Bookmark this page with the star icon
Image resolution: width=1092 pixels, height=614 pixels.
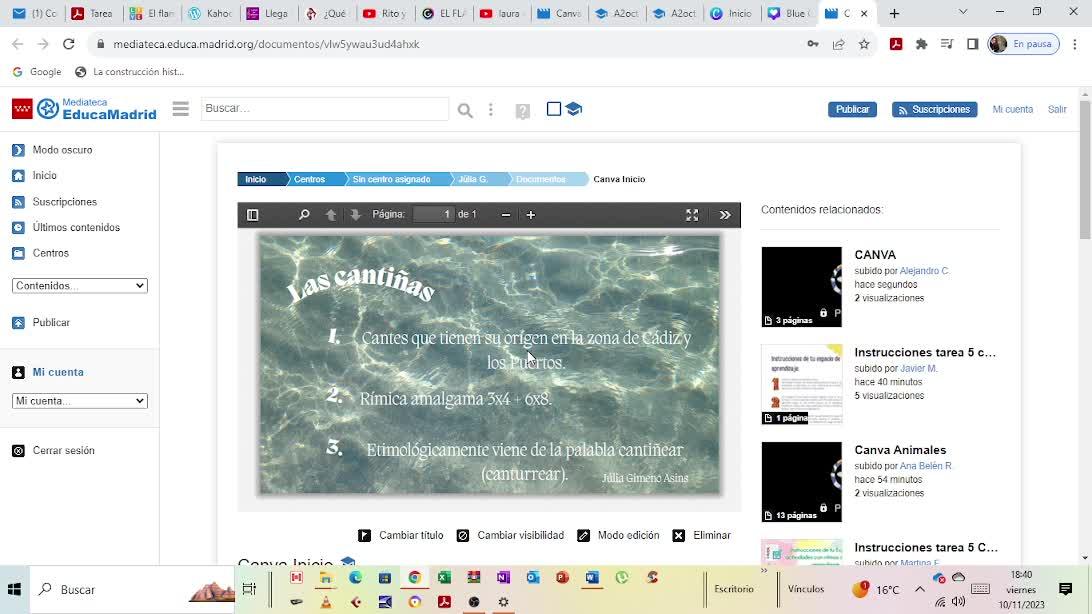pyautogui.click(x=864, y=44)
